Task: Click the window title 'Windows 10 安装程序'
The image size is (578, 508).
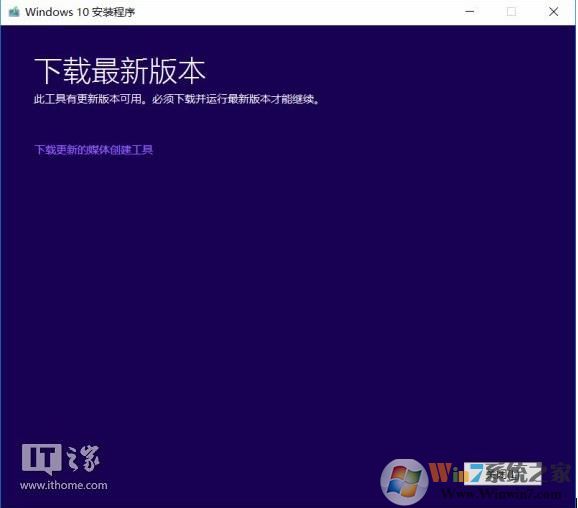Action: tap(80, 12)
